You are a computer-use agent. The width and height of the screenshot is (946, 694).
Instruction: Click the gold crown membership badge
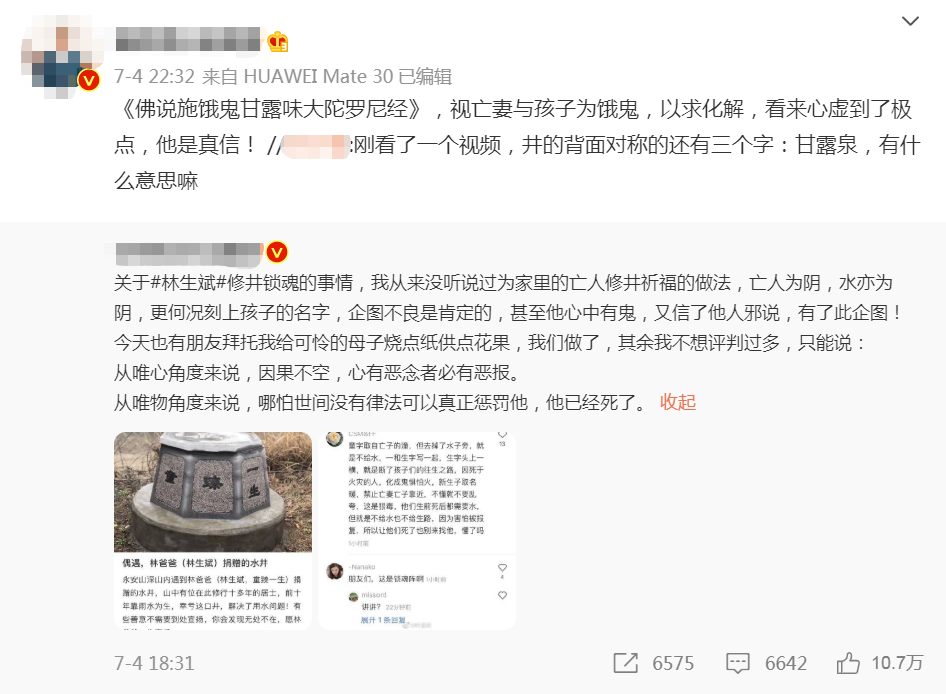[278, 42]
